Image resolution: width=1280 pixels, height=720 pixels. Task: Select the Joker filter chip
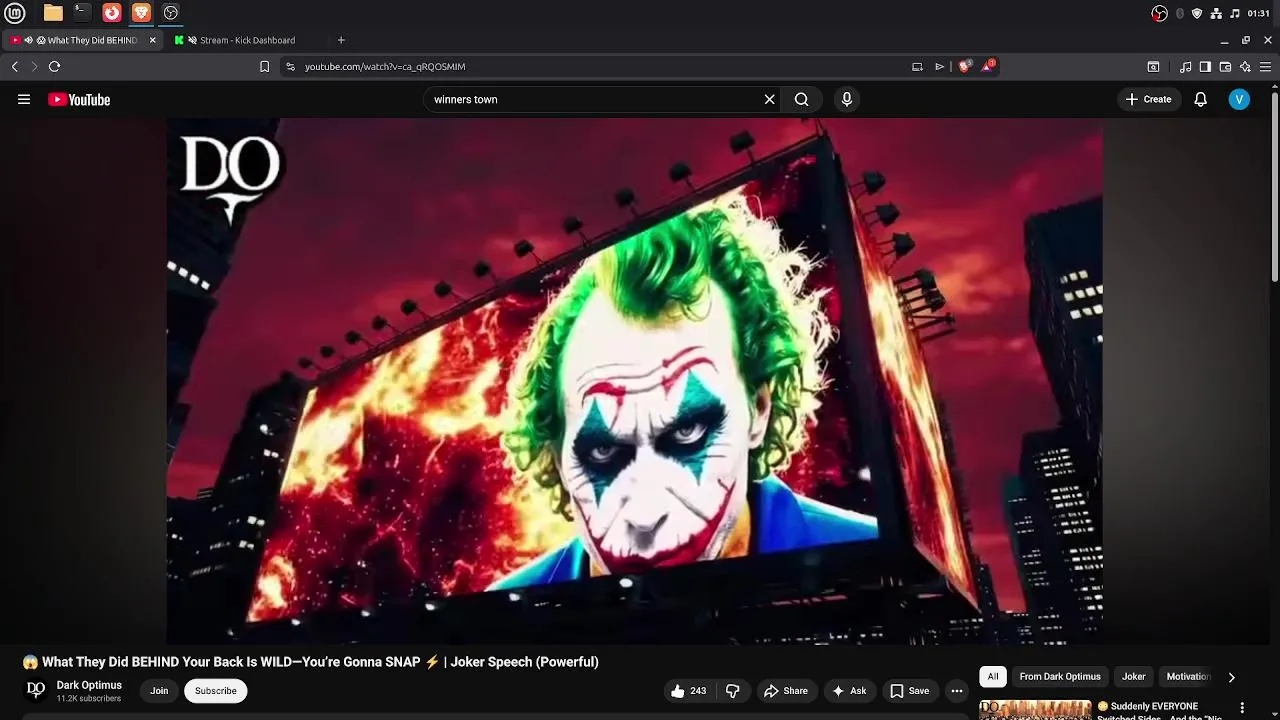click(x=1133, y=677)
